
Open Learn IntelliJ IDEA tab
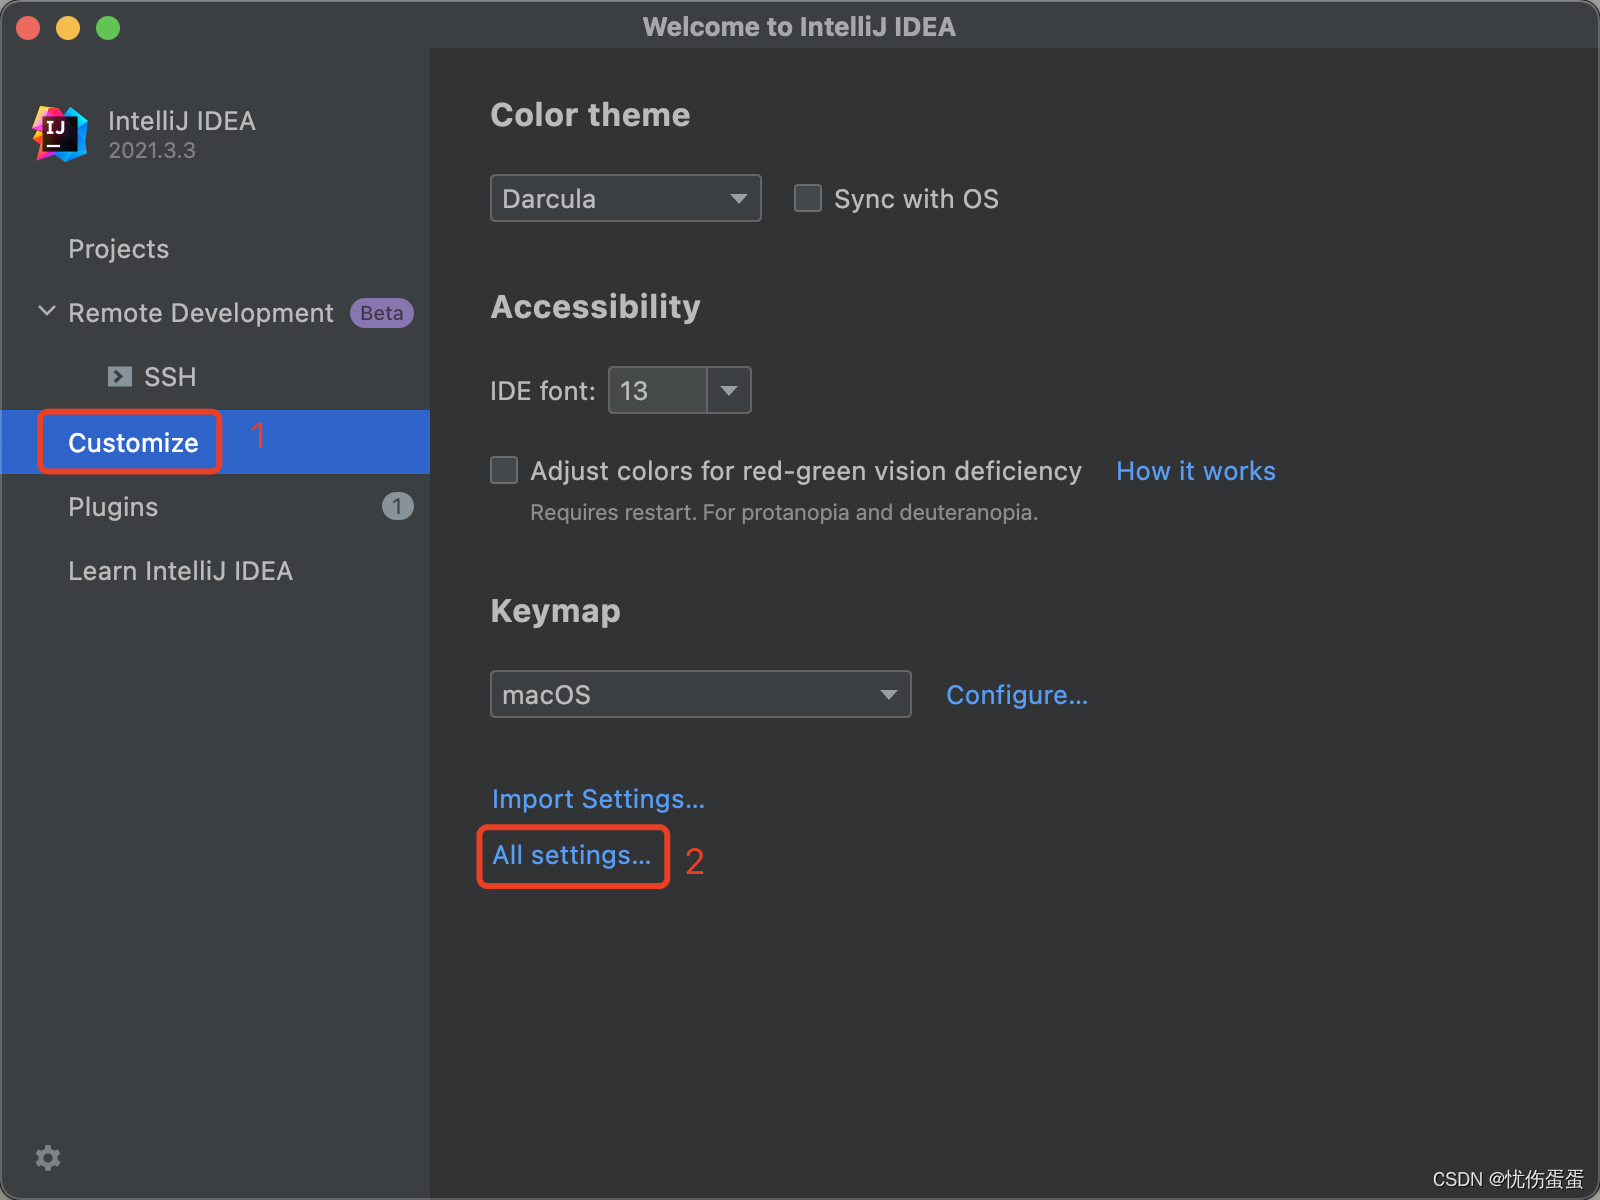(x=180, y=571)
